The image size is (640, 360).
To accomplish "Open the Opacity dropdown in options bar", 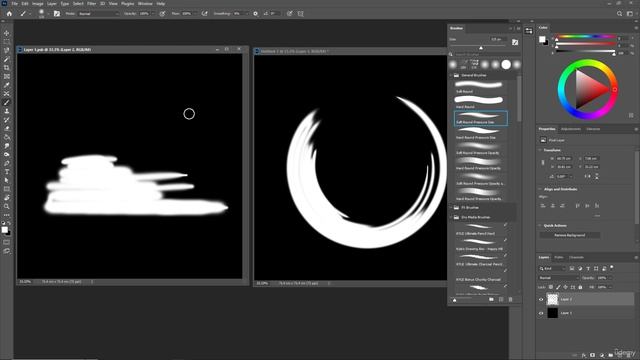I will point(153,13).
